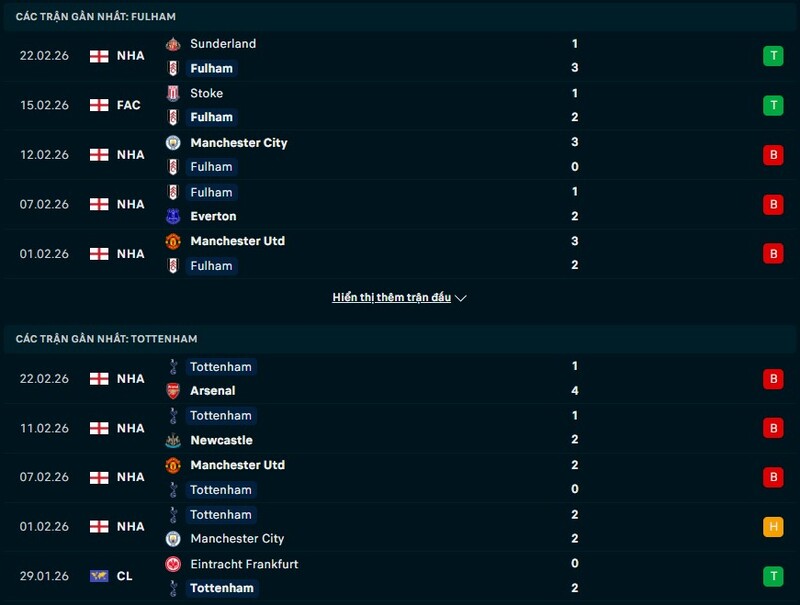Open the 'Hiển thị thêm trận đấu' link

tap(392, 298)
